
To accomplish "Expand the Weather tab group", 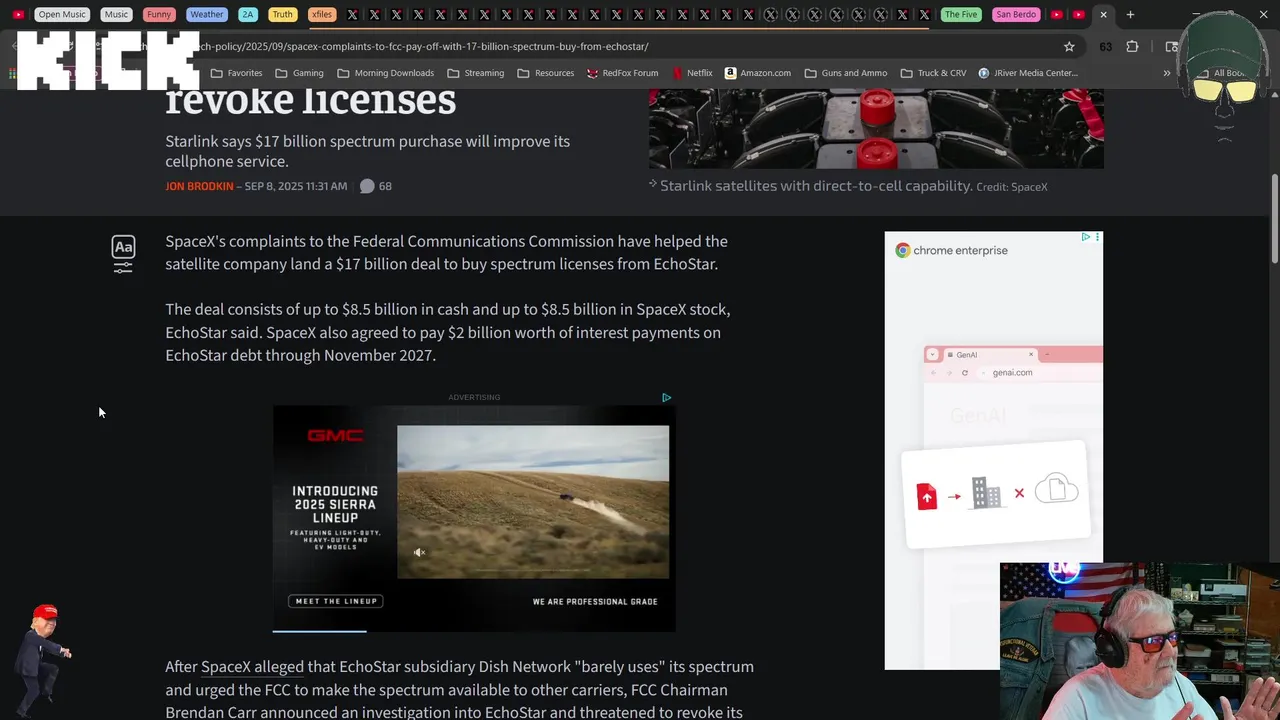I will pyautogui.click(x=207, y=15).
